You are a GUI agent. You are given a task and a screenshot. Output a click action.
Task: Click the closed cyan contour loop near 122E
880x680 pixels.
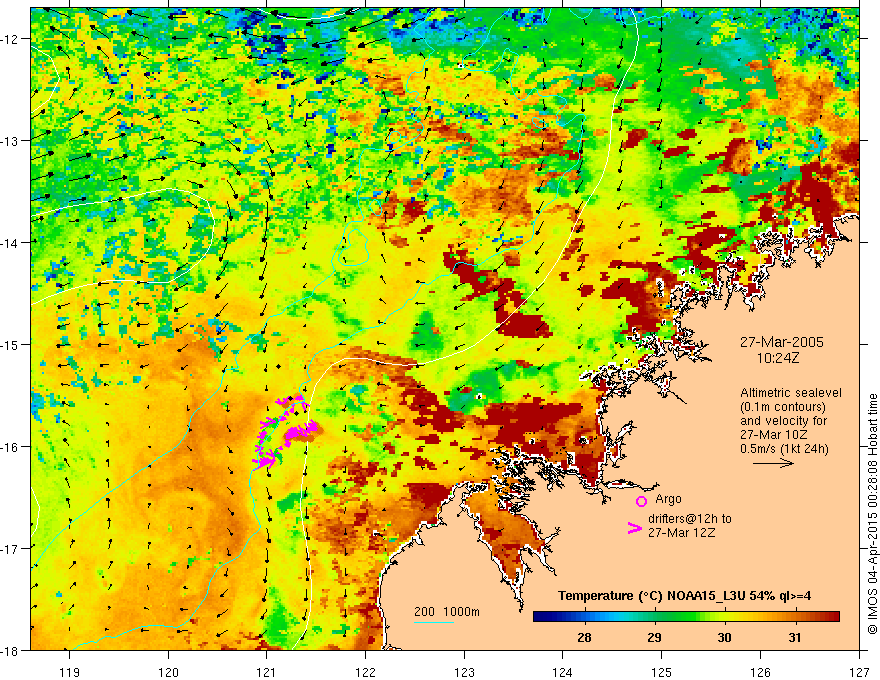pyautogui.click(x=352, y=247)
